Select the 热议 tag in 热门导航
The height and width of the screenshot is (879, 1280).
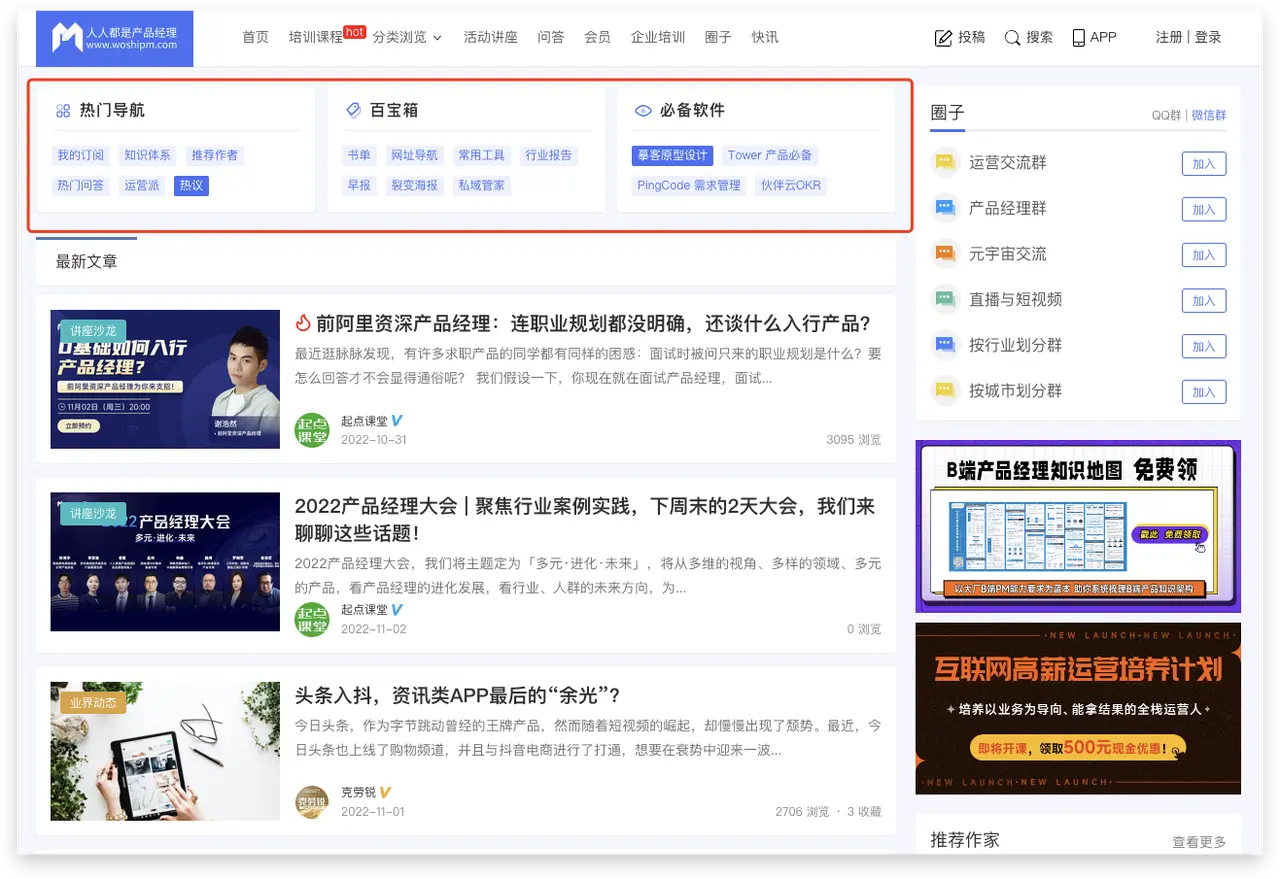(191, 185)
